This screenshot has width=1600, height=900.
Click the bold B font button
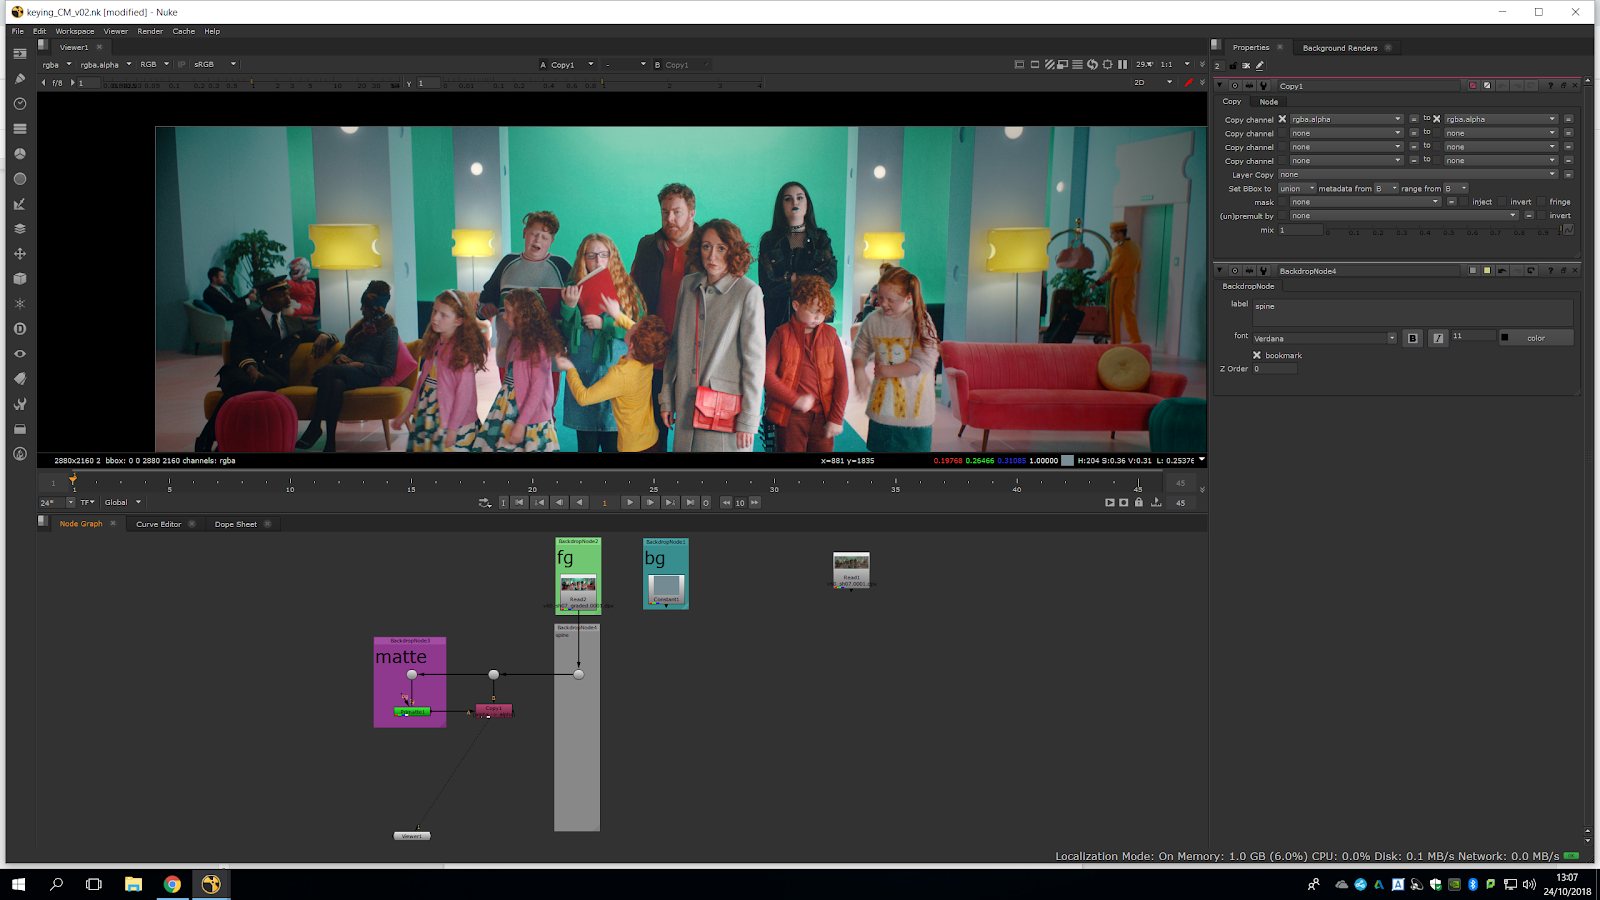(x=1412, y=338)
